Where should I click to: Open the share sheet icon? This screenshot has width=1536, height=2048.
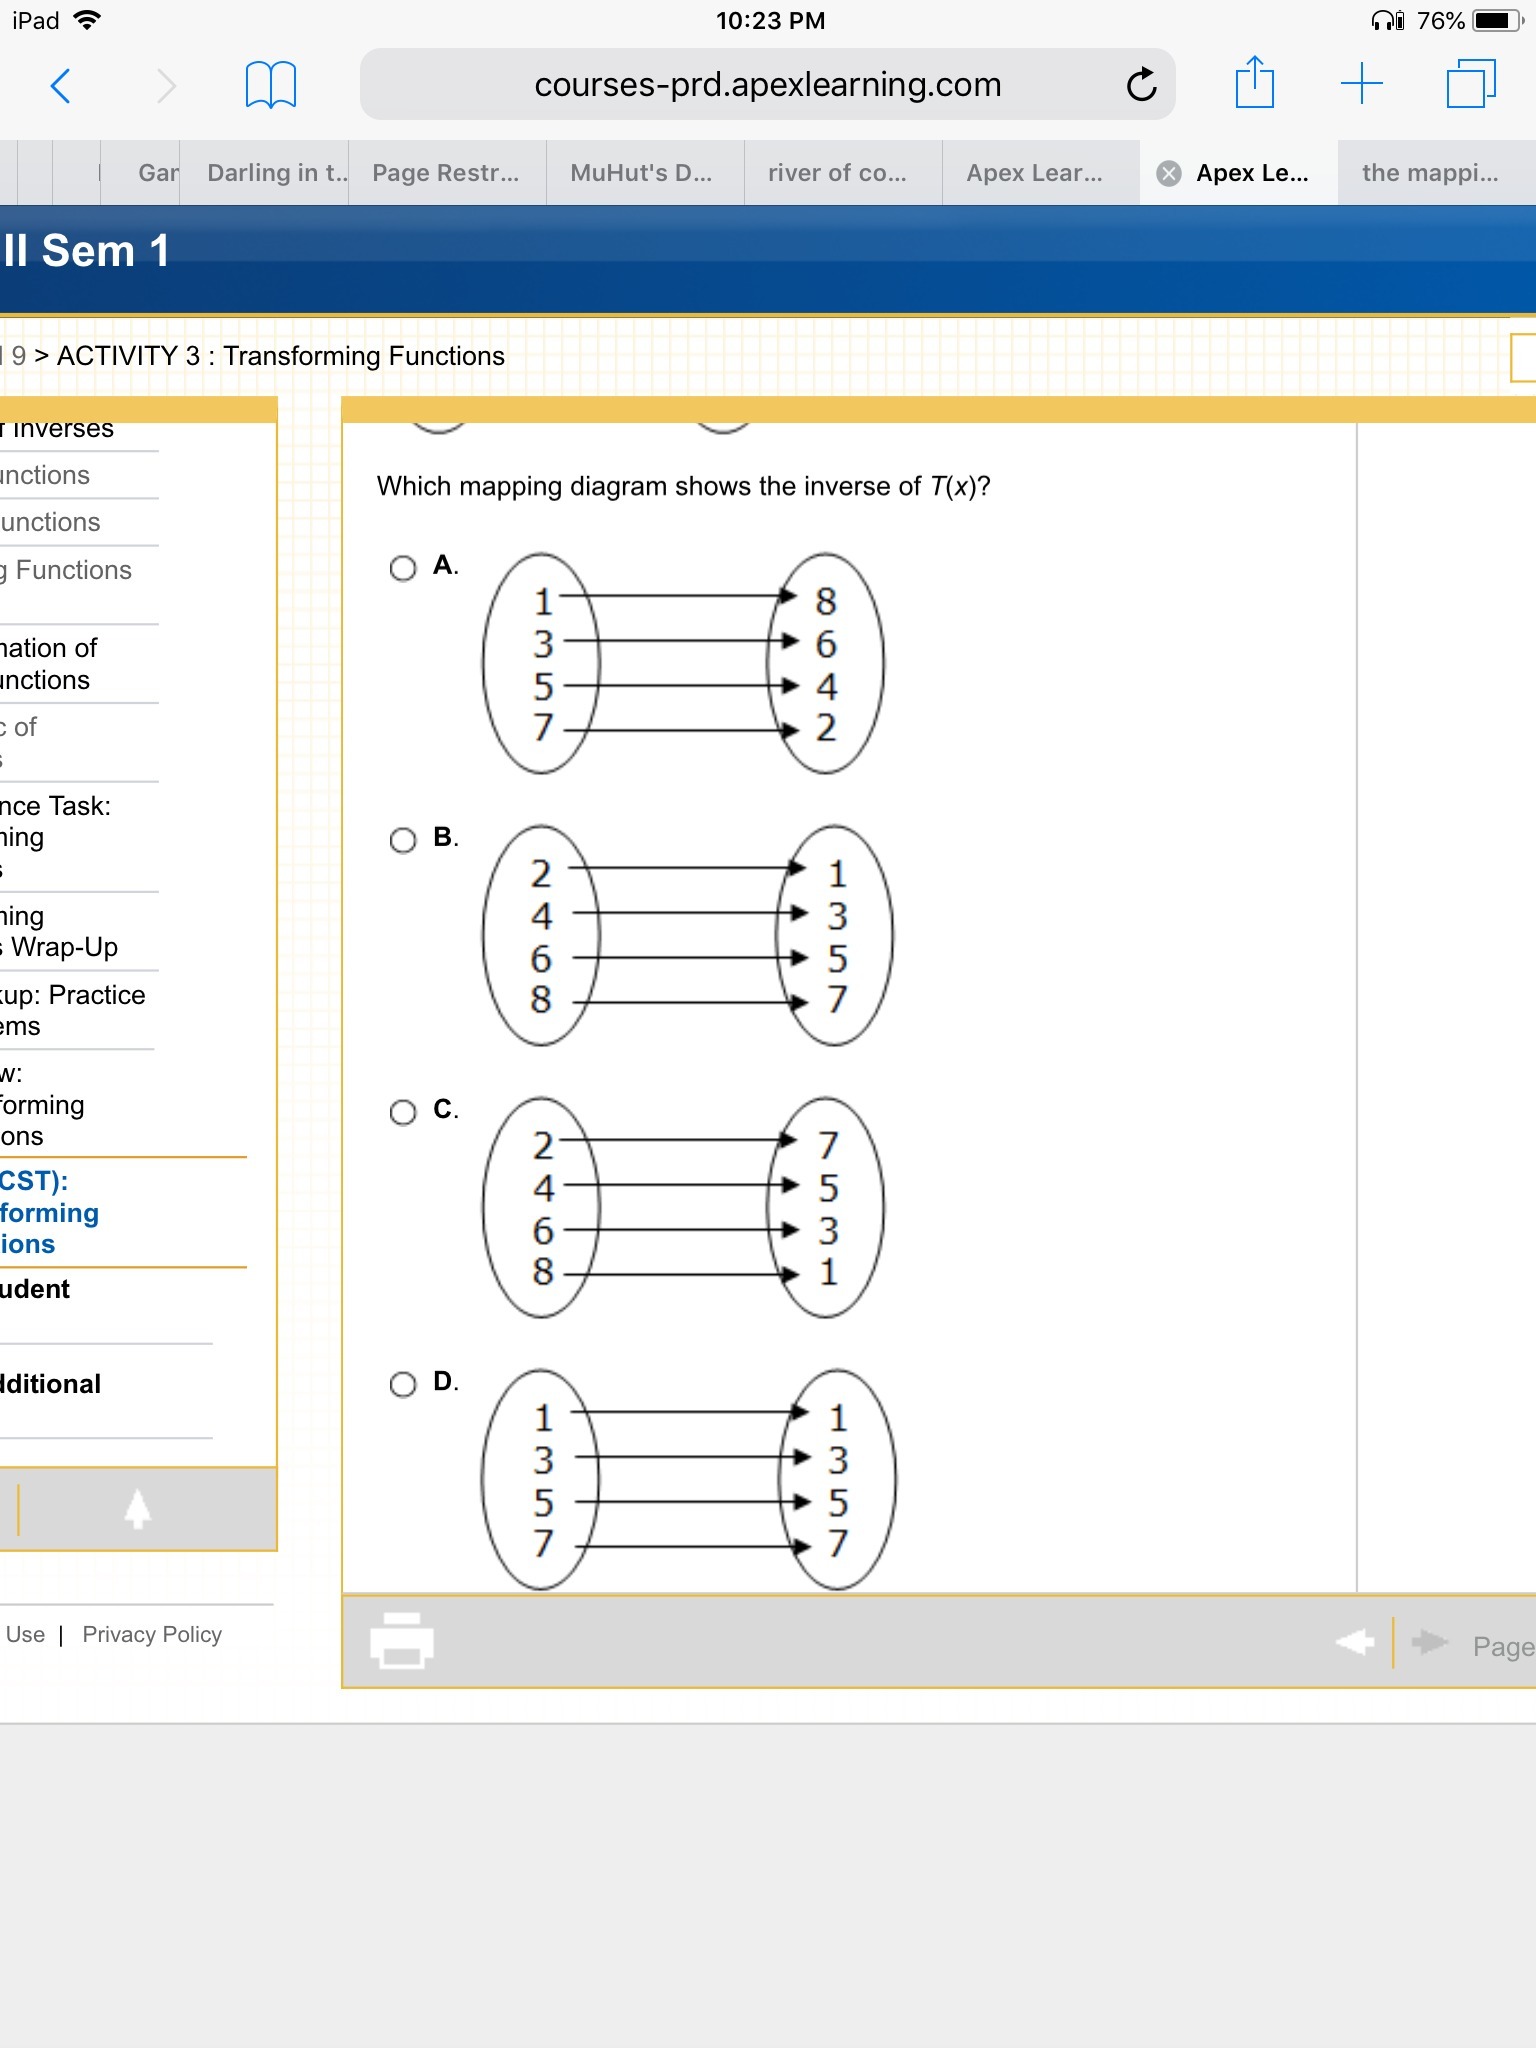point(1254,82)
